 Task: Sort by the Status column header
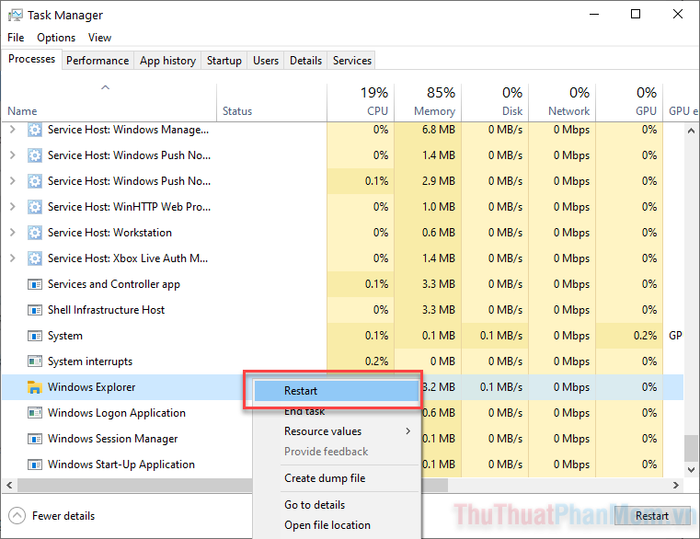(271, 103)
